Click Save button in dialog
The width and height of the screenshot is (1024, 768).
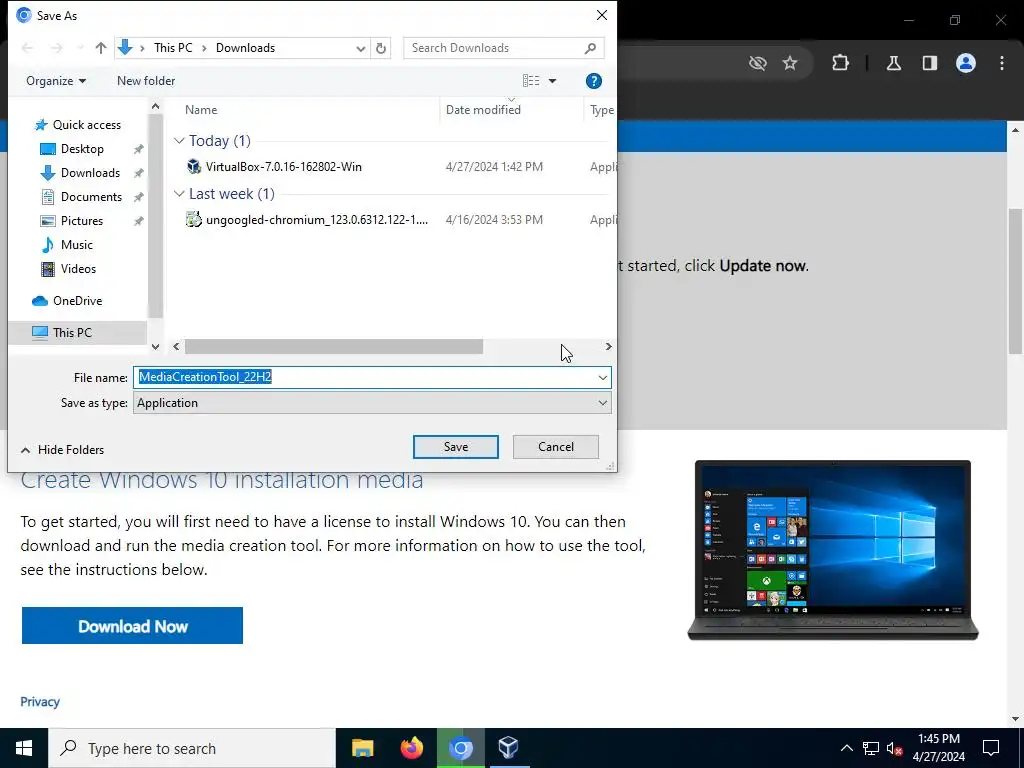tap(455, 447)
